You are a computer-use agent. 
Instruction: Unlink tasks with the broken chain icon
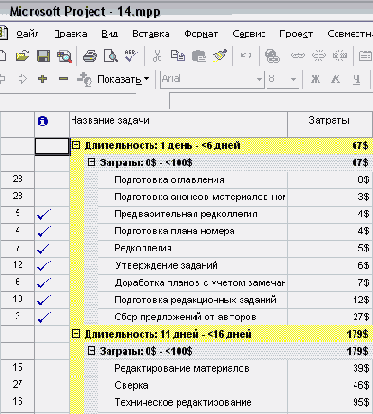[x=319, y=56]
